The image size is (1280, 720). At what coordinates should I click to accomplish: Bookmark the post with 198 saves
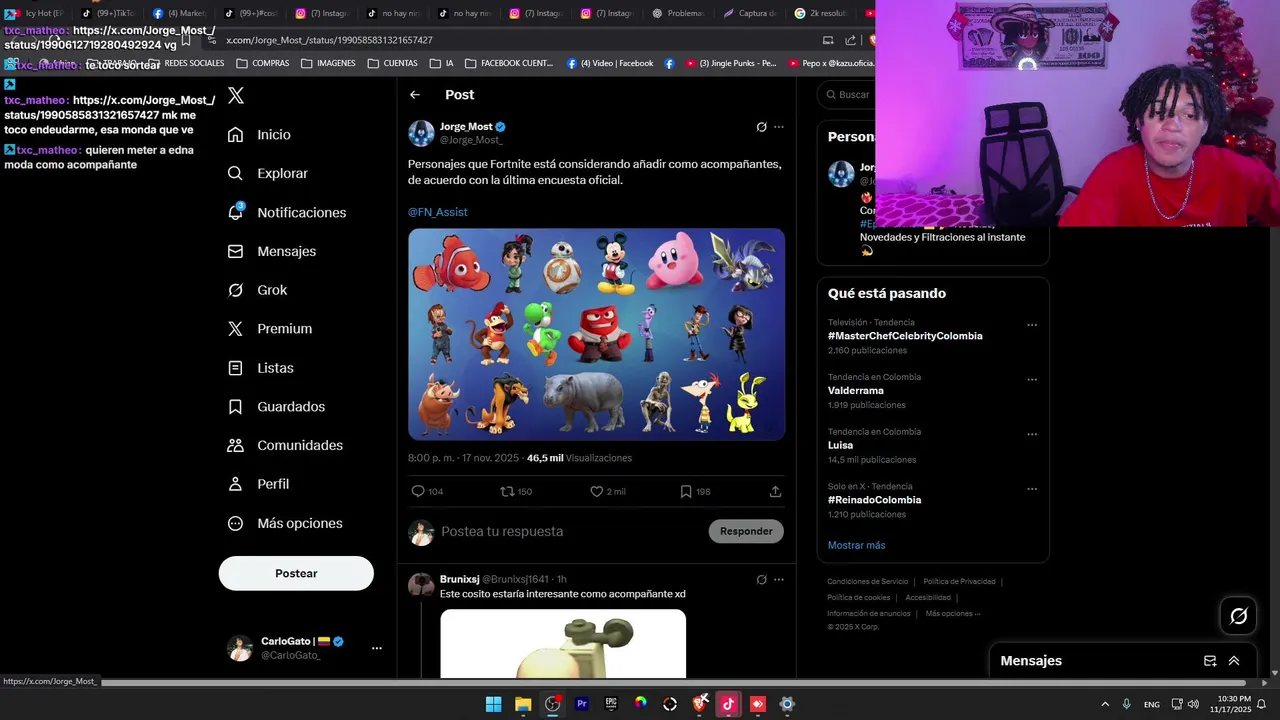point(686,491)
